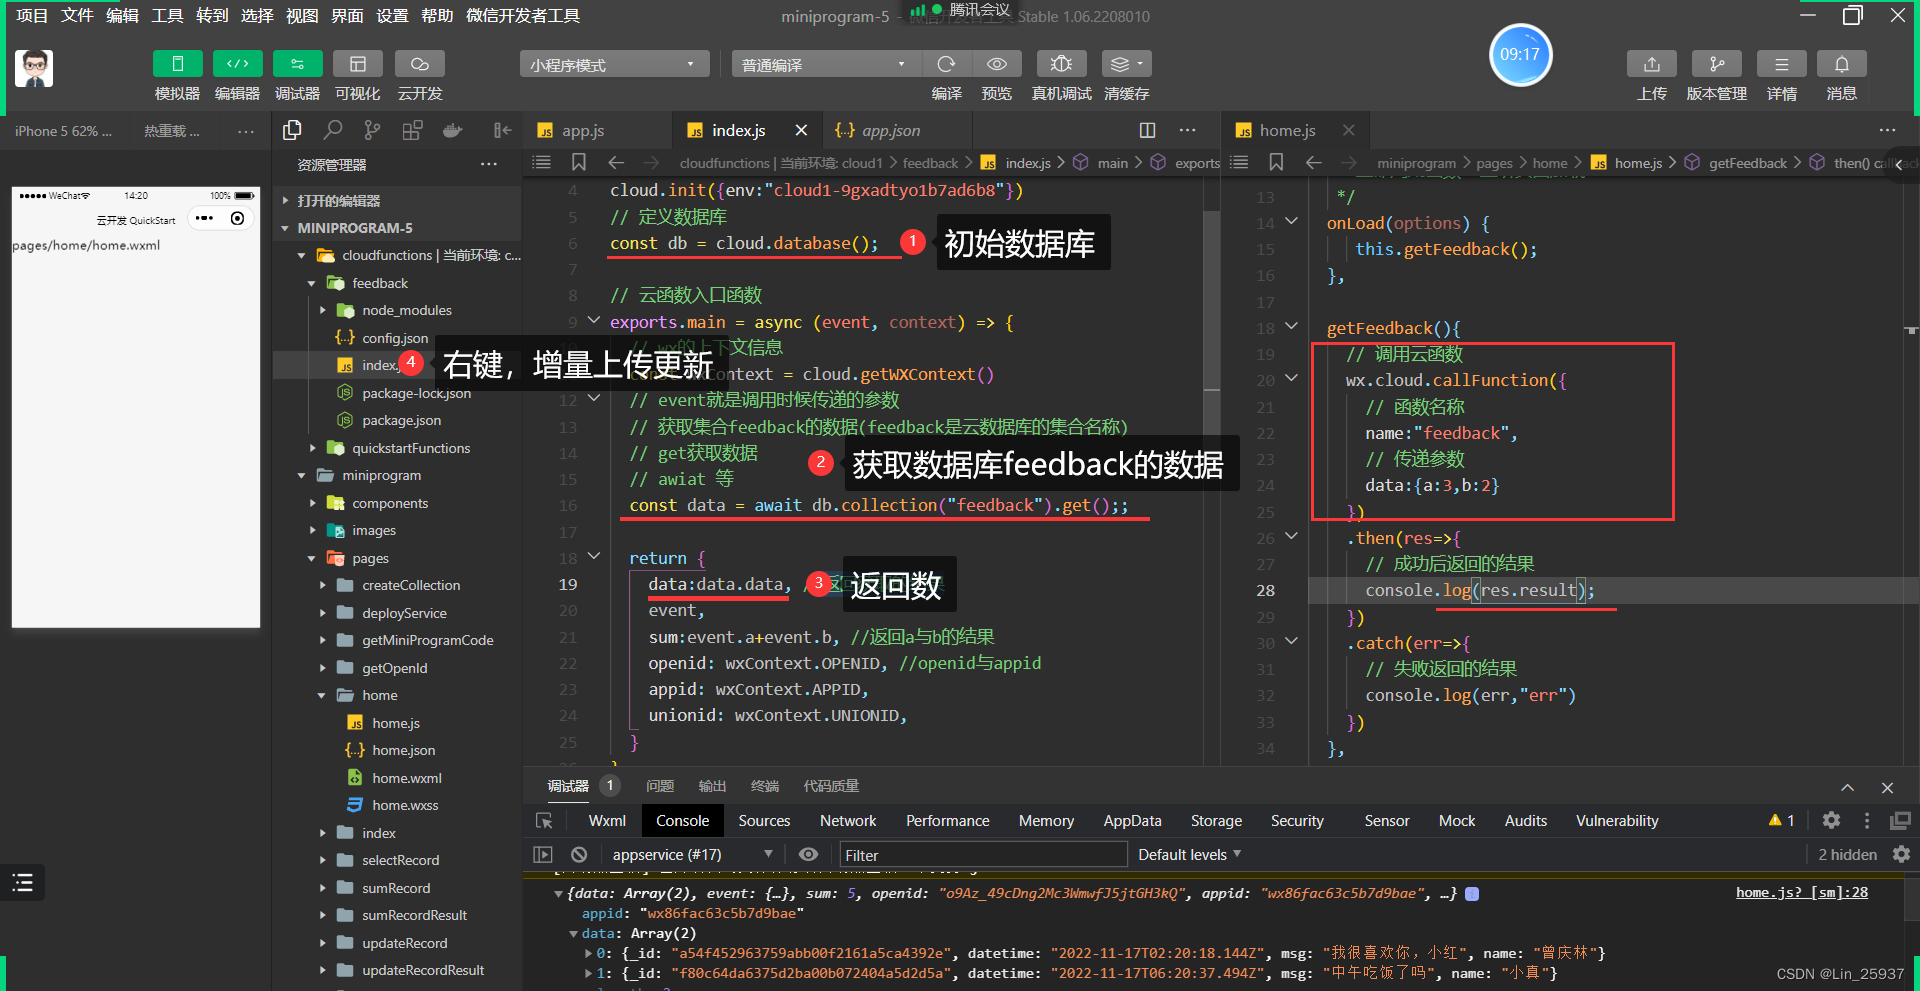Open the messages (消息) bell

1842,64
